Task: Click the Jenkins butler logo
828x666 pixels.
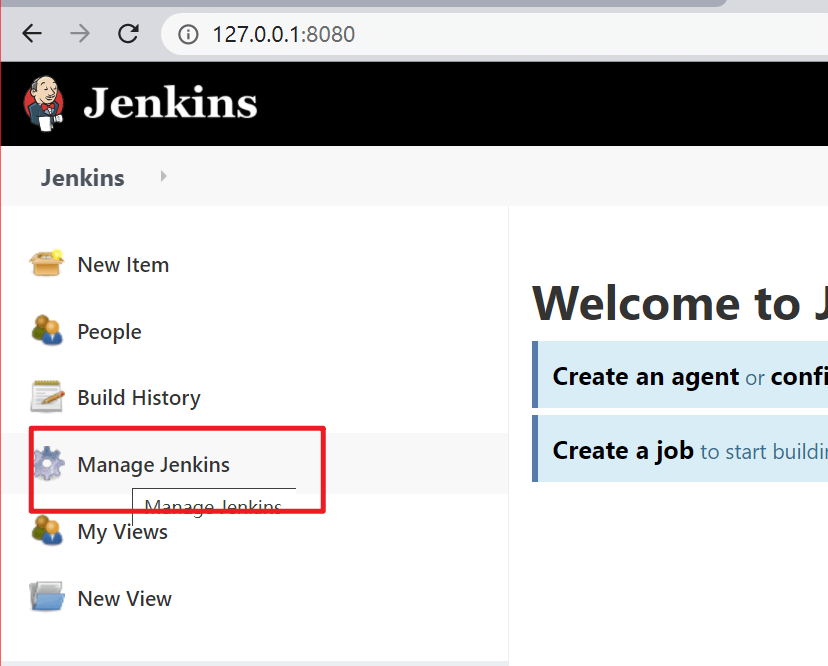Action: [44, 104]
